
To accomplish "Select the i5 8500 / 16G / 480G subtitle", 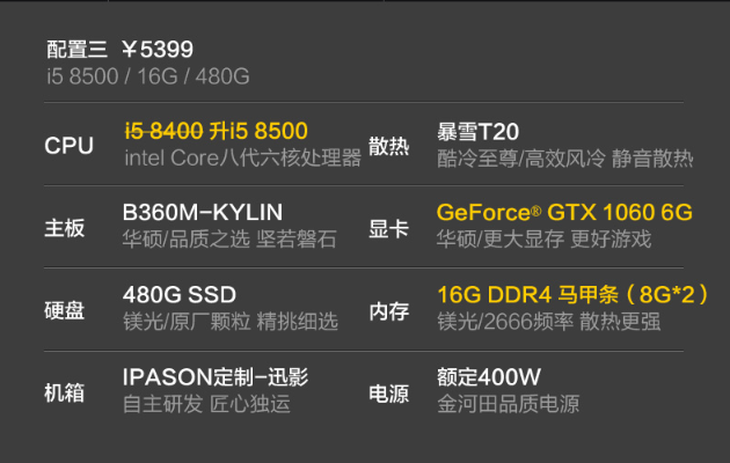I will coord(148,76).
